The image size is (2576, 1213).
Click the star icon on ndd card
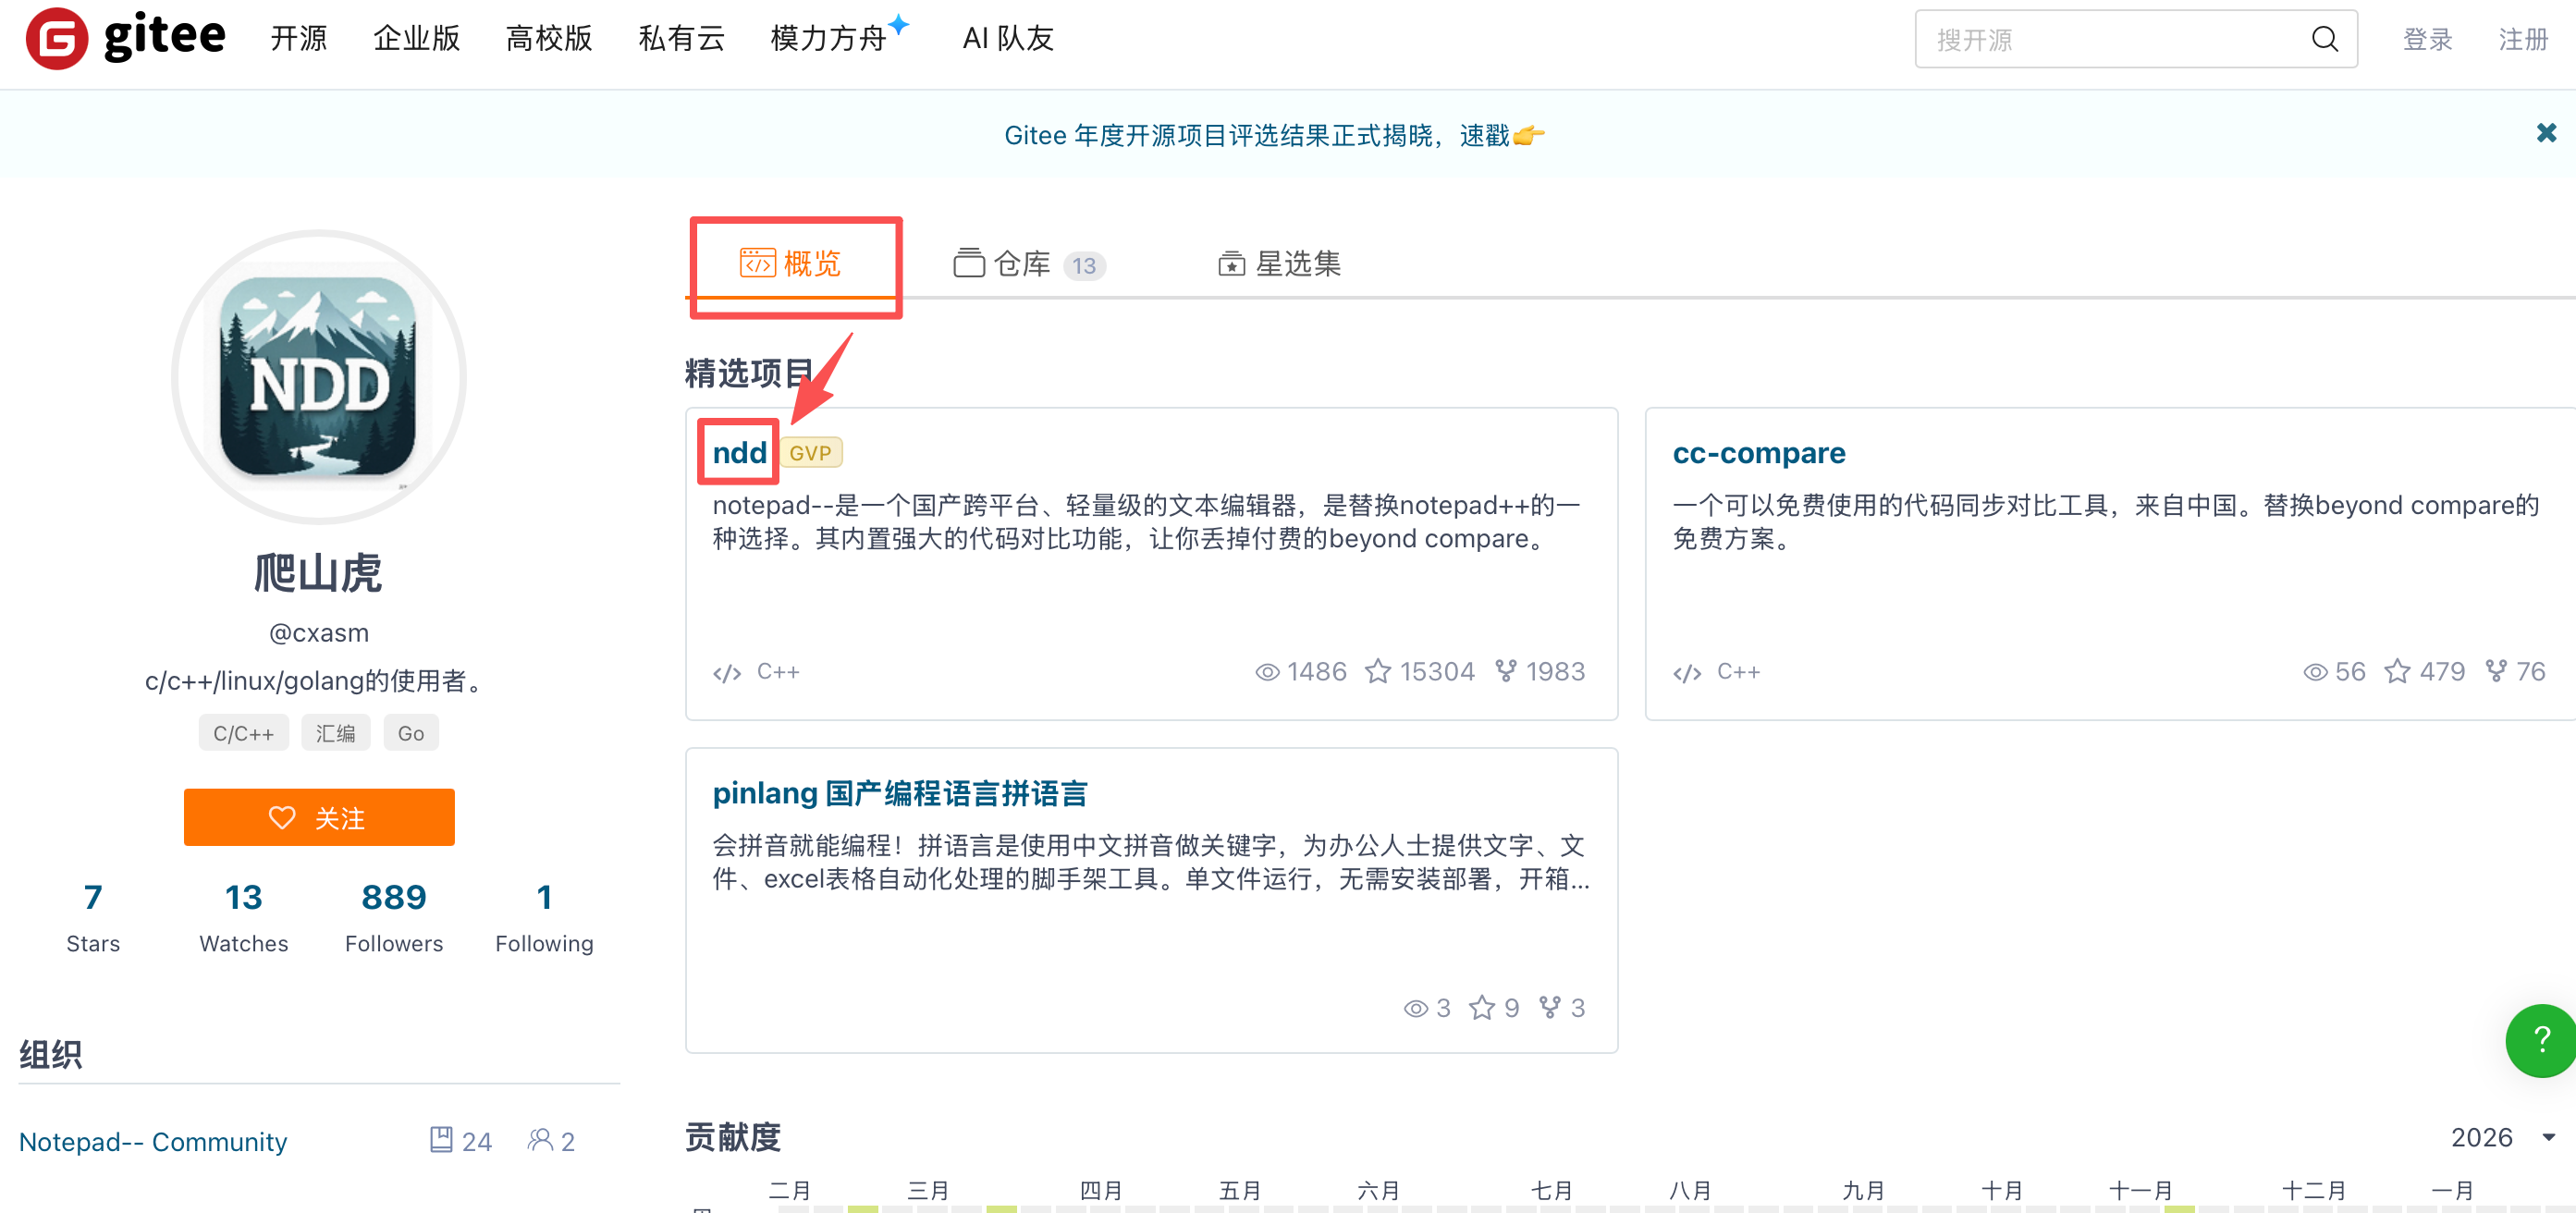pos(1377,672)
